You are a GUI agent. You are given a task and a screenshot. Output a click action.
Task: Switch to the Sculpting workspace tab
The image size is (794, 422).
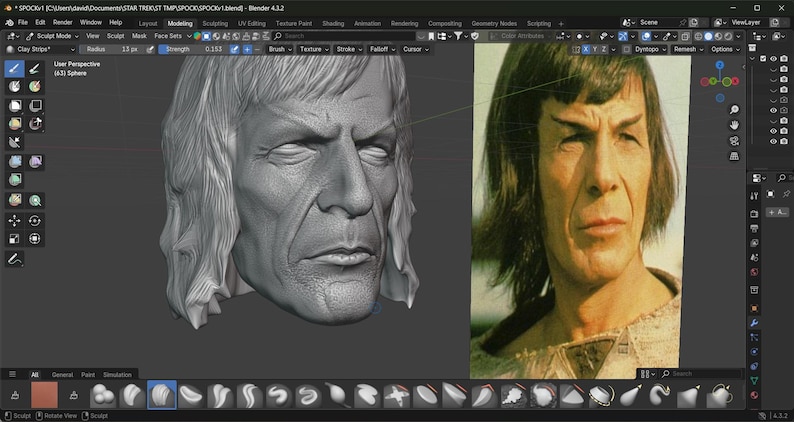[x=215, y=24]
